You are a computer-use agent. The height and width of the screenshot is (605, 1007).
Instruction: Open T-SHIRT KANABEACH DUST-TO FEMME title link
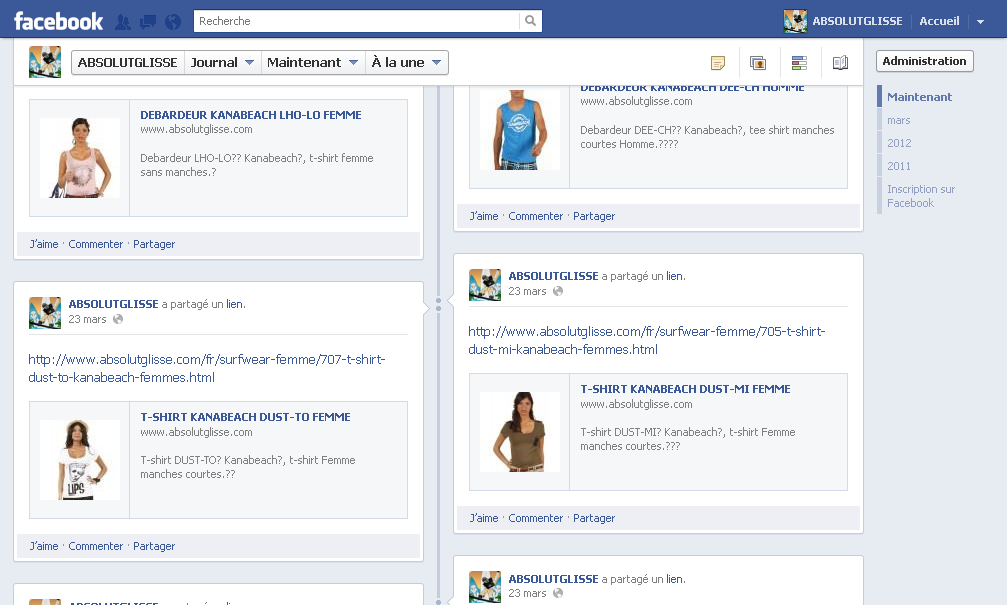(245, 417)
